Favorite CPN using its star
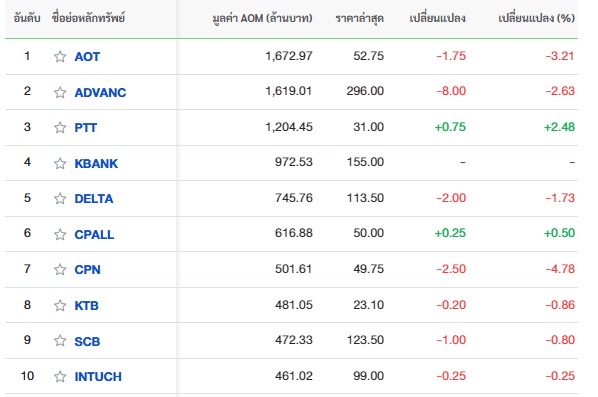The height and width of the screenshot is (397, 598). point(60,270)
